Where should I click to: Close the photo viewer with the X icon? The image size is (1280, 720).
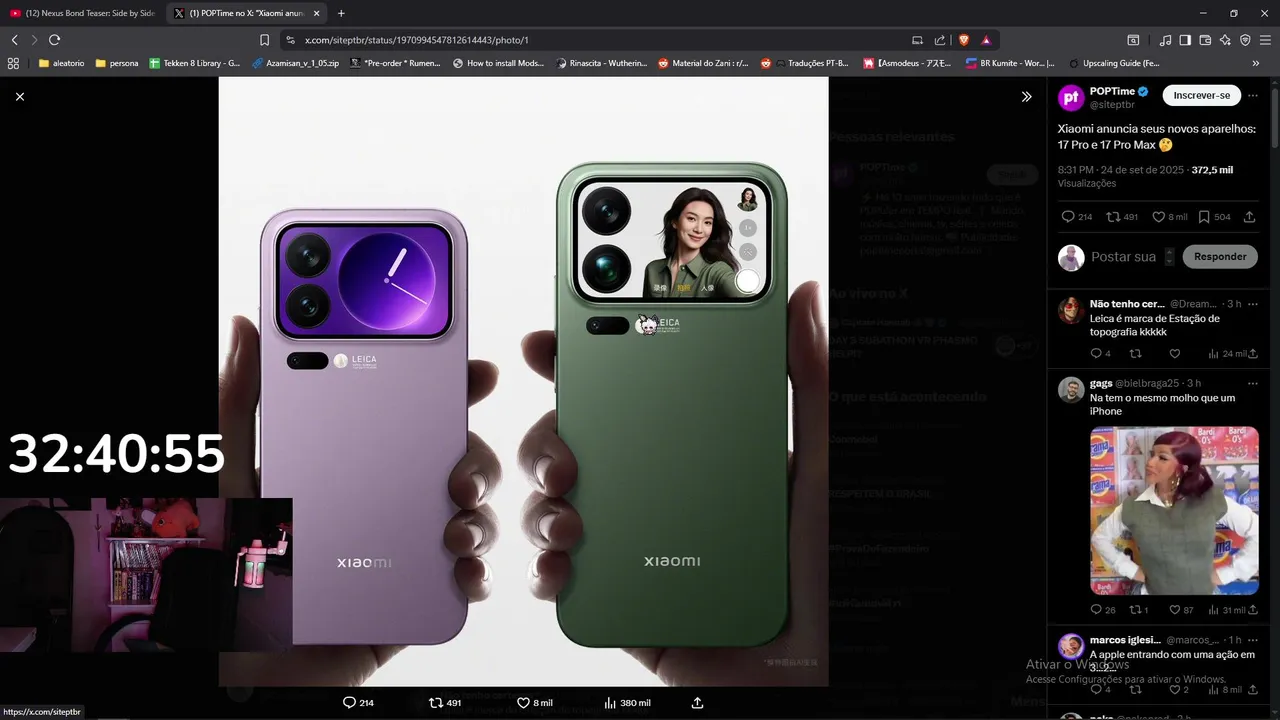point(20,97)
